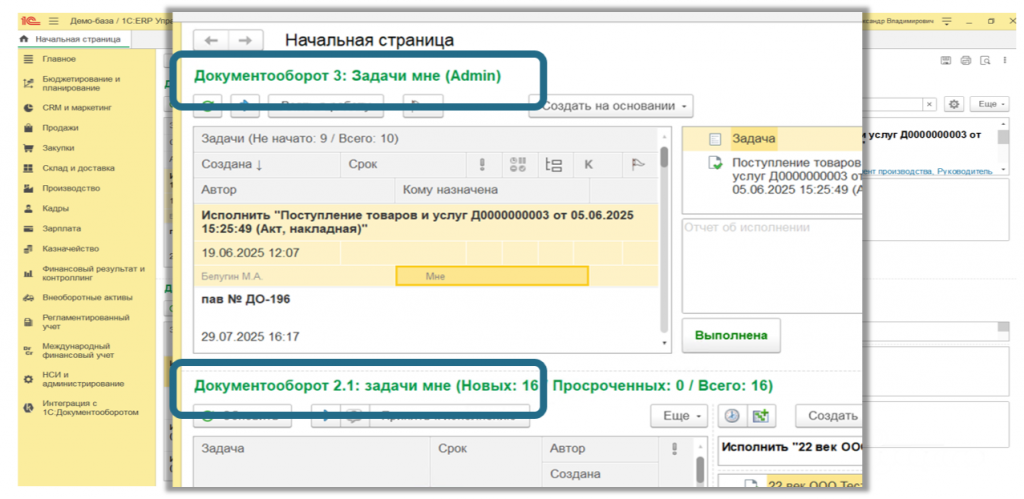Viewport: 1024px width, 499px height.
Task: Open the Руководитель link in the background window
Action: point(967,170)
